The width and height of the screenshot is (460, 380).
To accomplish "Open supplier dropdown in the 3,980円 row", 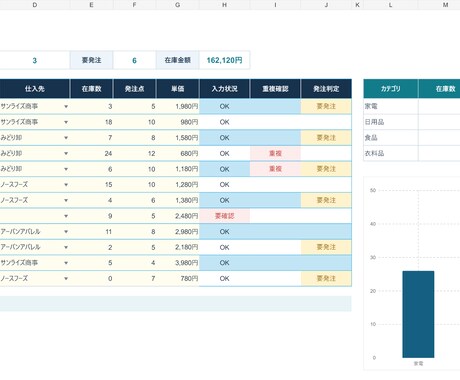I will click(x=66, y=263).
